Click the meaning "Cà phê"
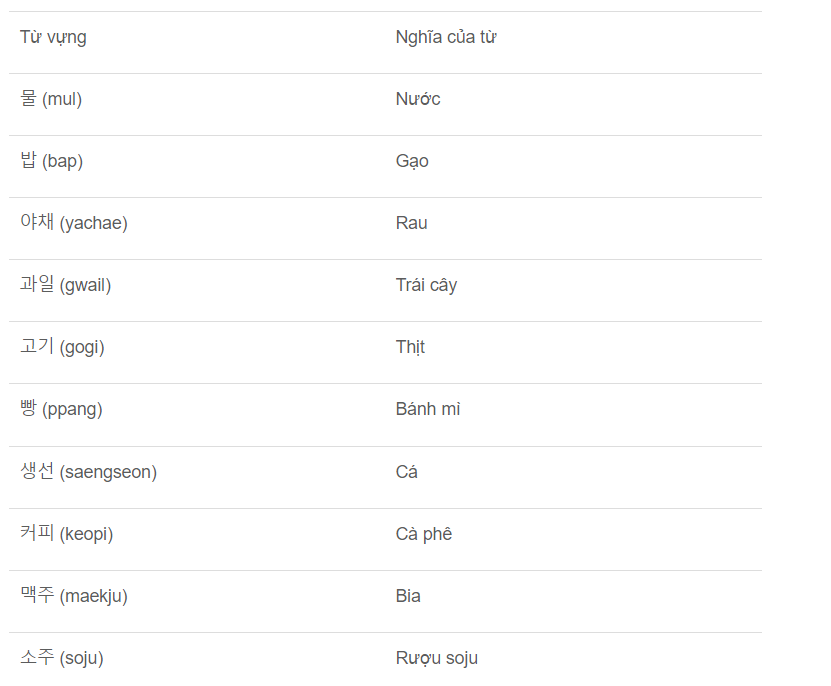831x686 pixels. pos(424,534)
